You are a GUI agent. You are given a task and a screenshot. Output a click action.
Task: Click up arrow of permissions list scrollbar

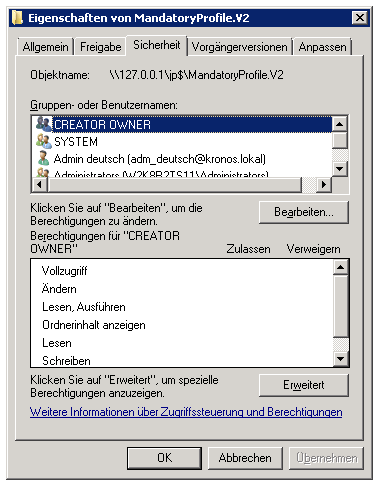pos(341,267)
